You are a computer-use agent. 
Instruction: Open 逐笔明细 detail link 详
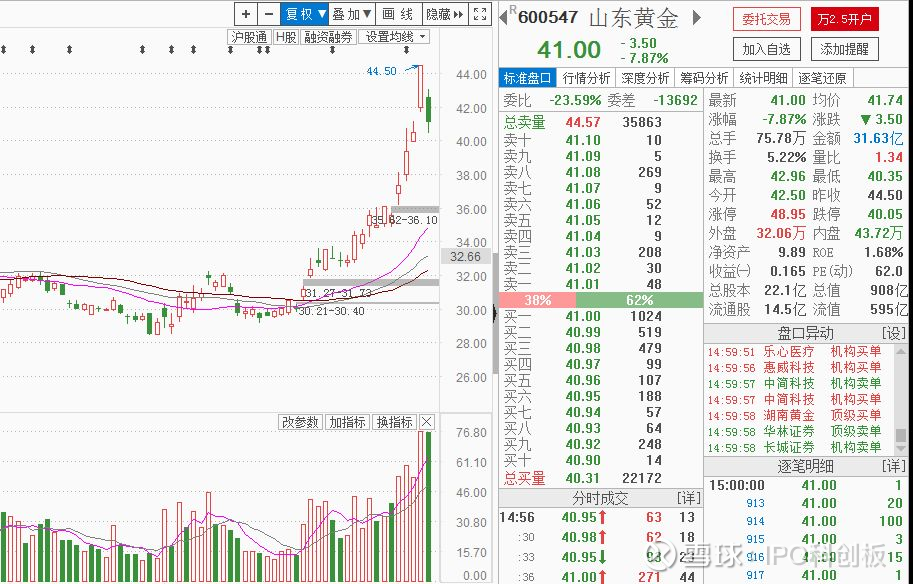[x=894, y=466]
